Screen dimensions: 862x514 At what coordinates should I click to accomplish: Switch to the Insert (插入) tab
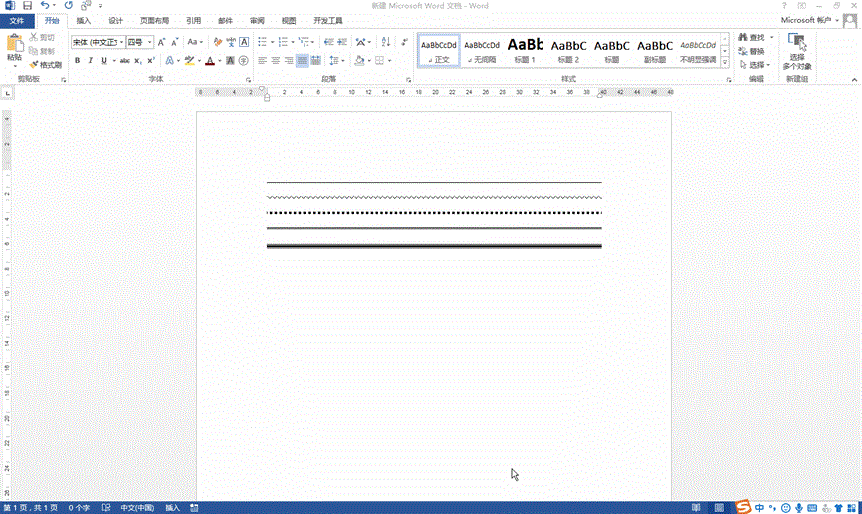(x=84, y=20)
